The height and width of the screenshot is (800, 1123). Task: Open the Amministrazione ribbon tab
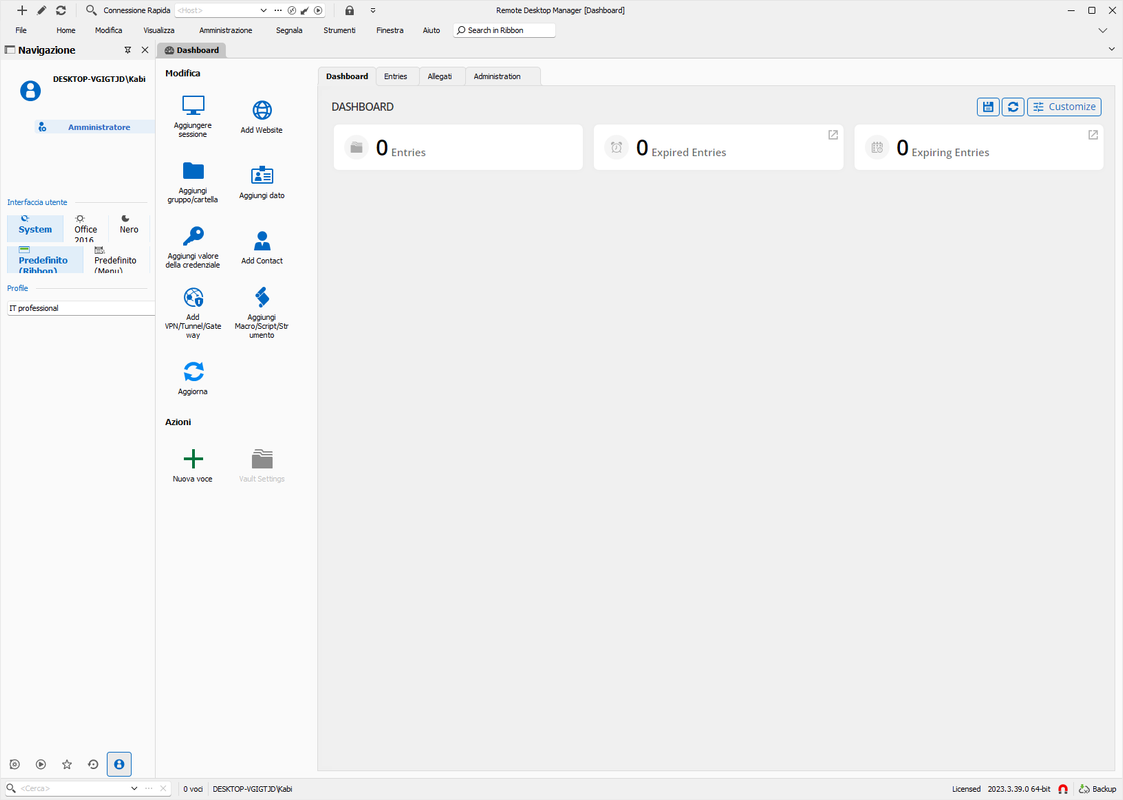pyautogui.click(x=226, y=30)
